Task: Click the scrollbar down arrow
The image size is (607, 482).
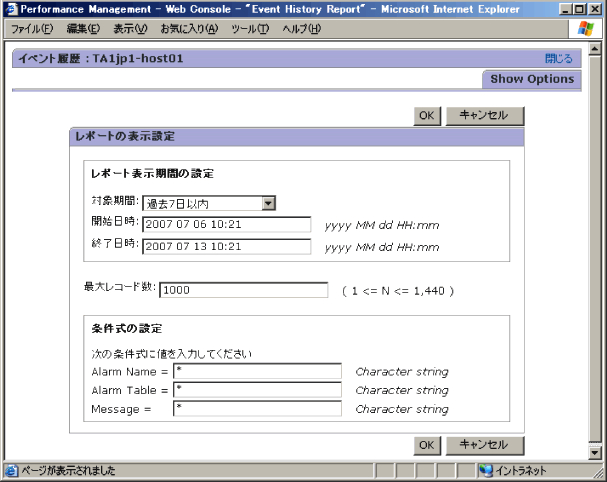Action: (594, 452)
